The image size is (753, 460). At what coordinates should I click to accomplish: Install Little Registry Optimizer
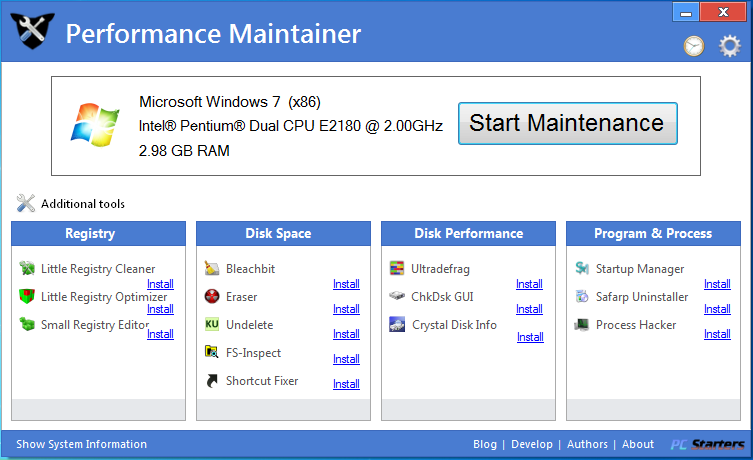pos(160,309)
